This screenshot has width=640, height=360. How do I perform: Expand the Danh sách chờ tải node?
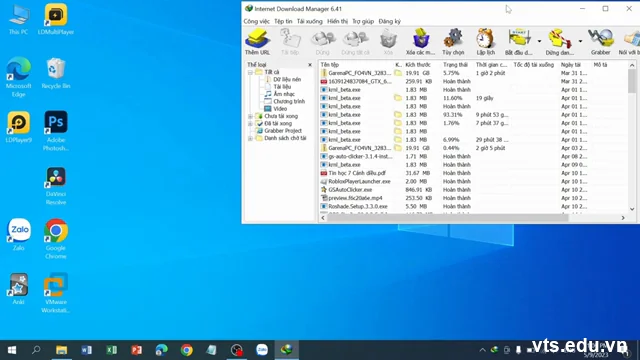coord(250,138)
